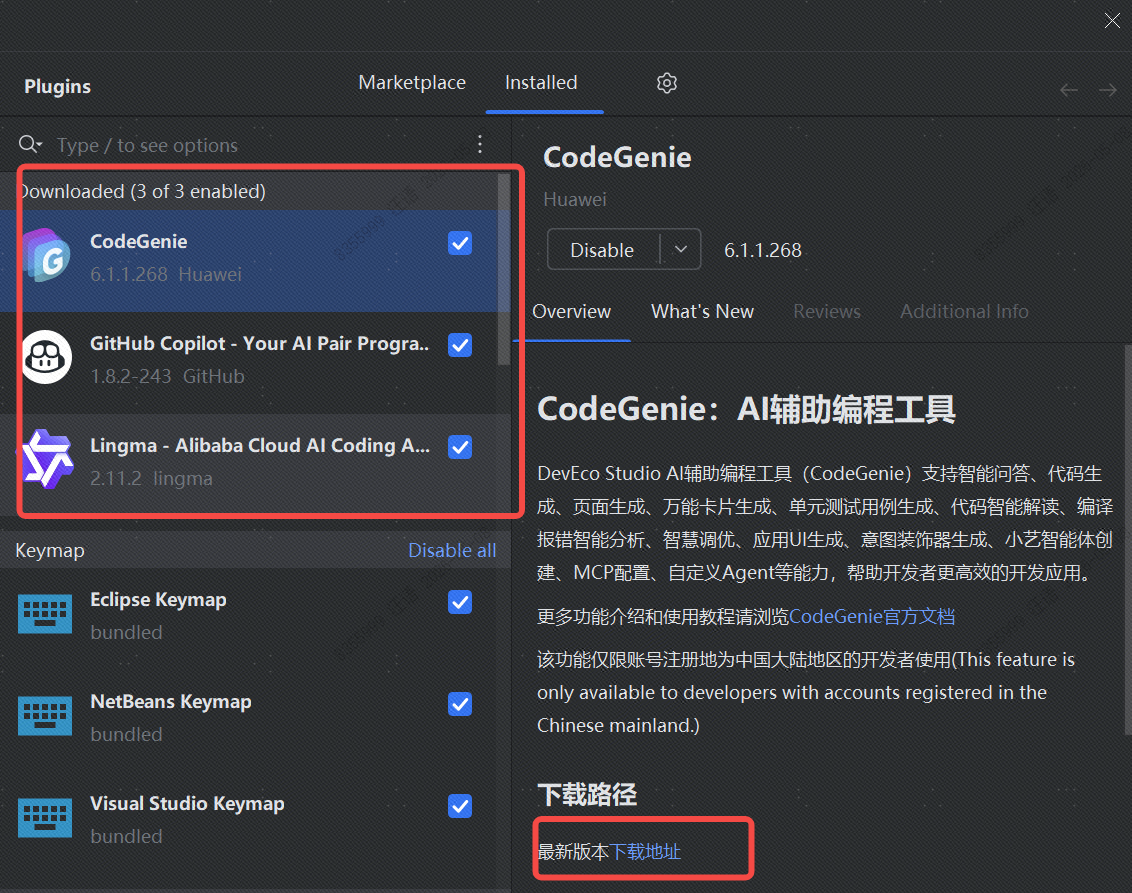
Task: Toggle the Visual Studio Keymap checkbox
Action: [460, 806]
